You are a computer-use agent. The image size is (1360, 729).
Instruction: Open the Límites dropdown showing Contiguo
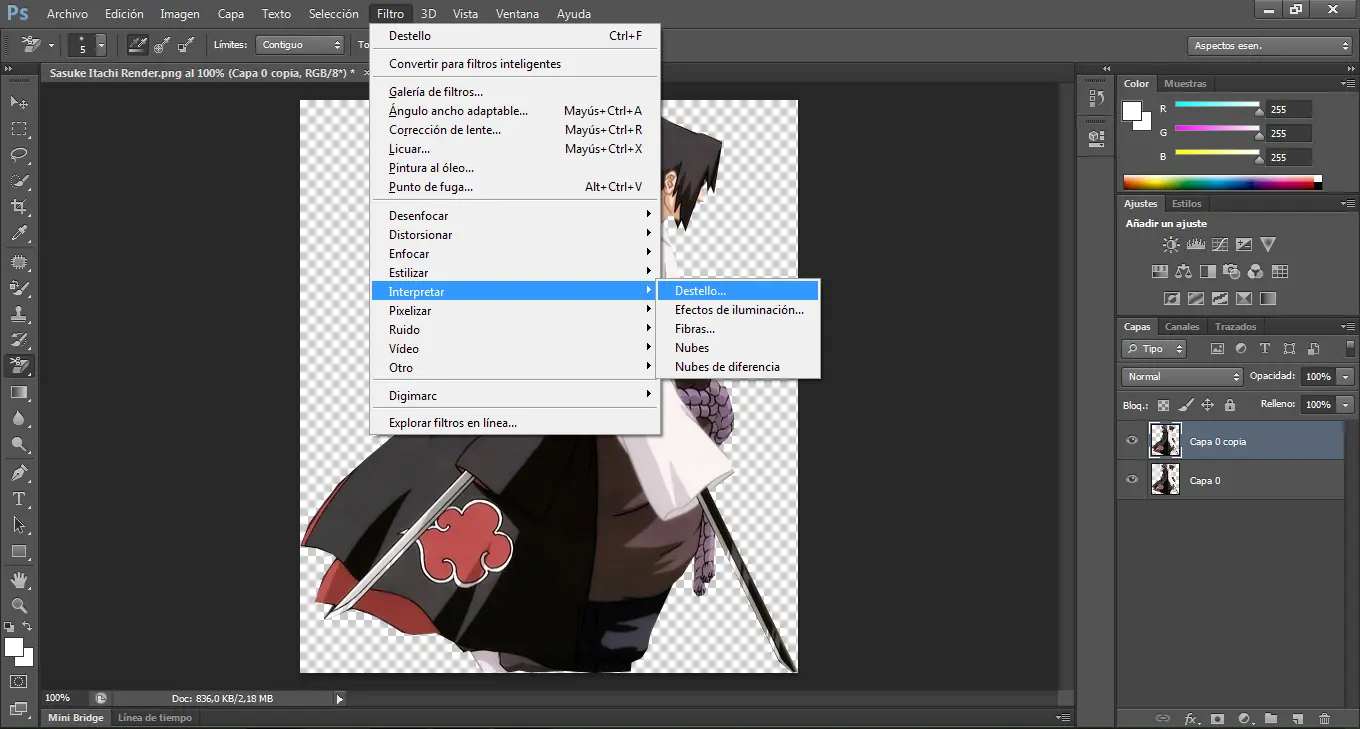coord(299,45)
